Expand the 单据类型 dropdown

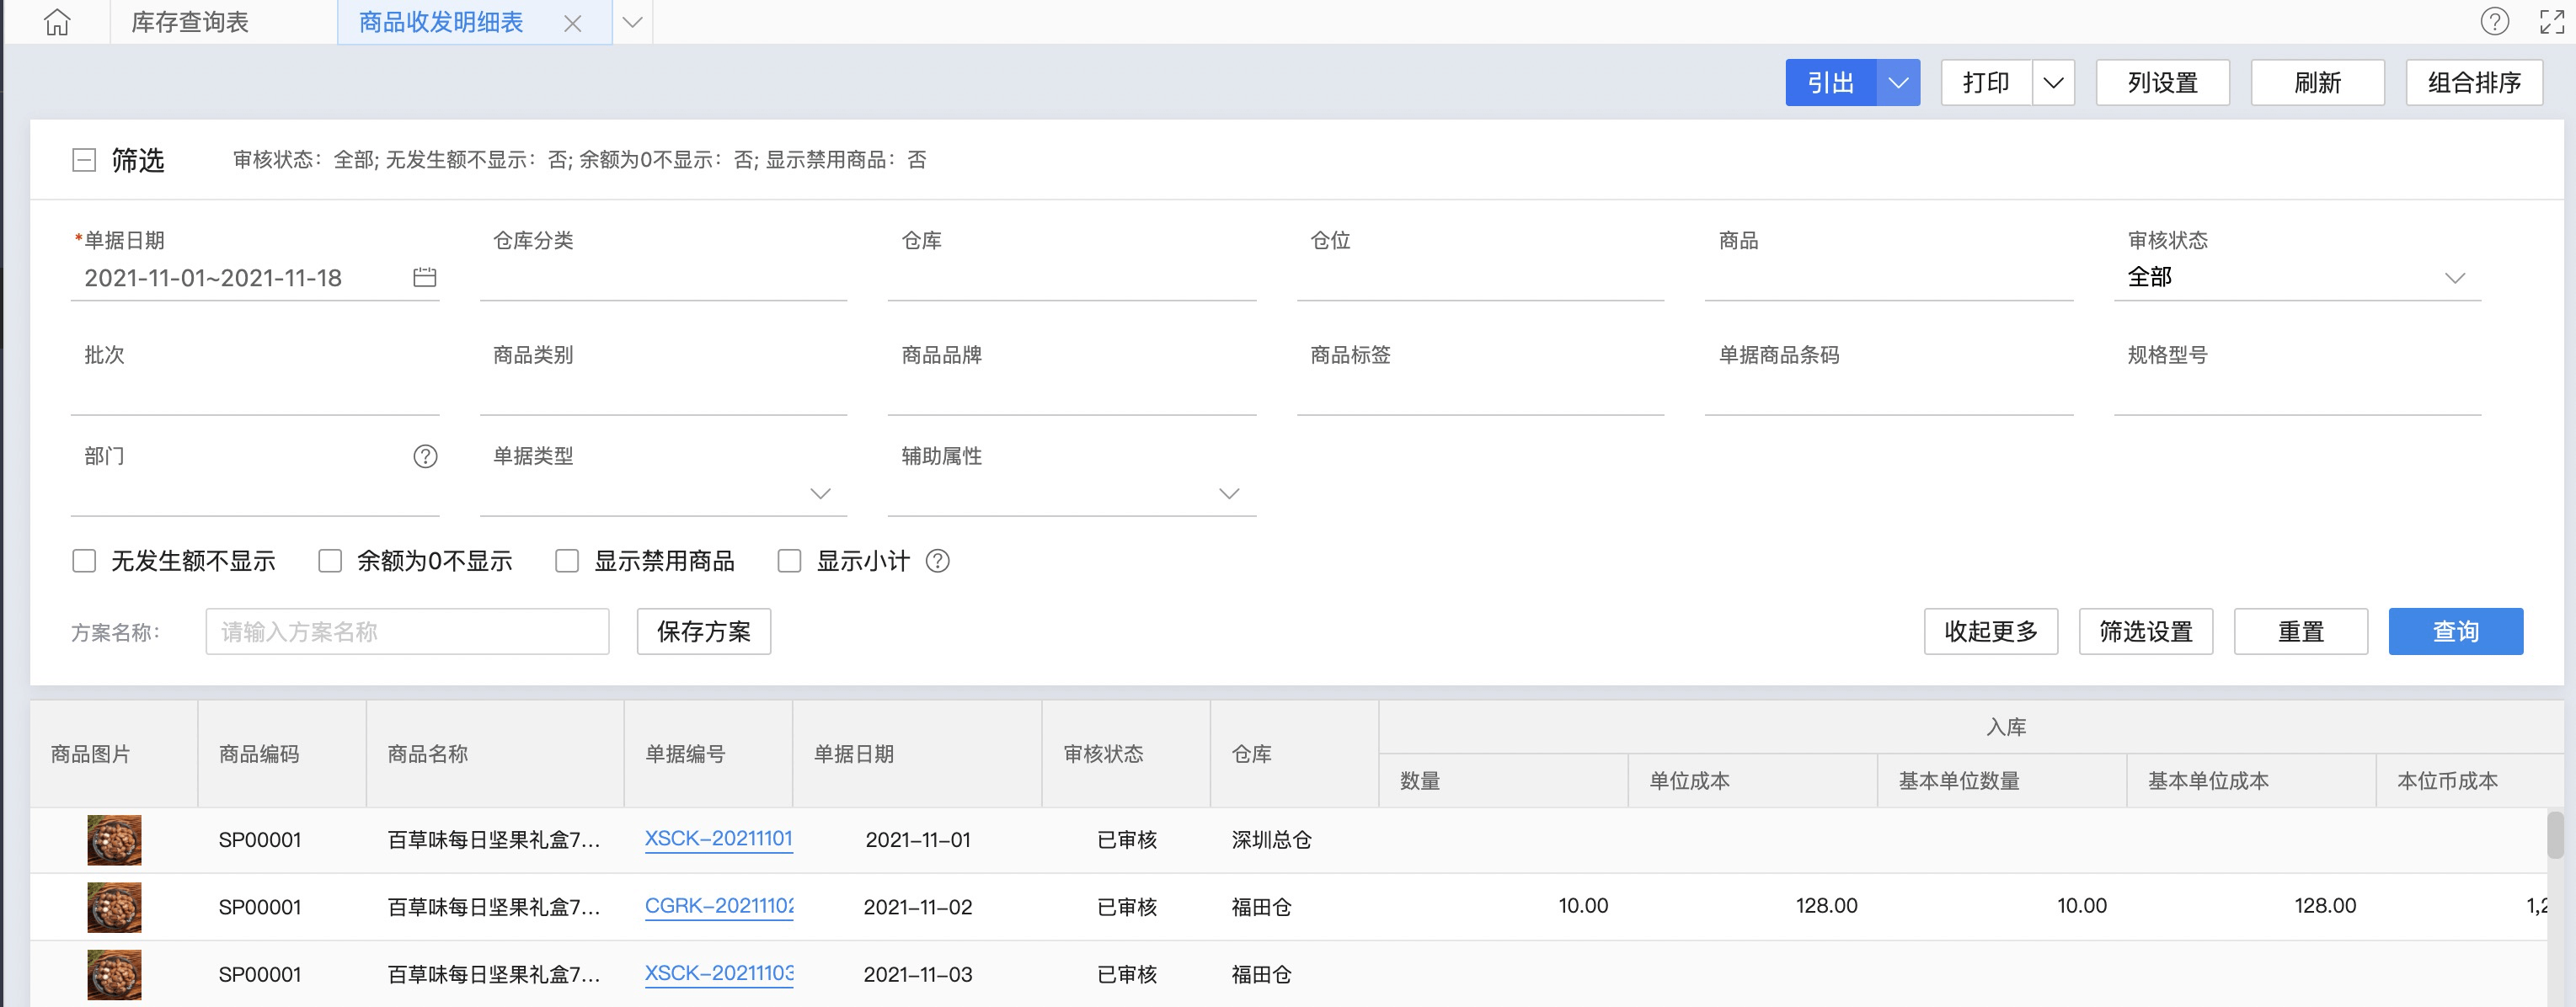tap(820, 493)
